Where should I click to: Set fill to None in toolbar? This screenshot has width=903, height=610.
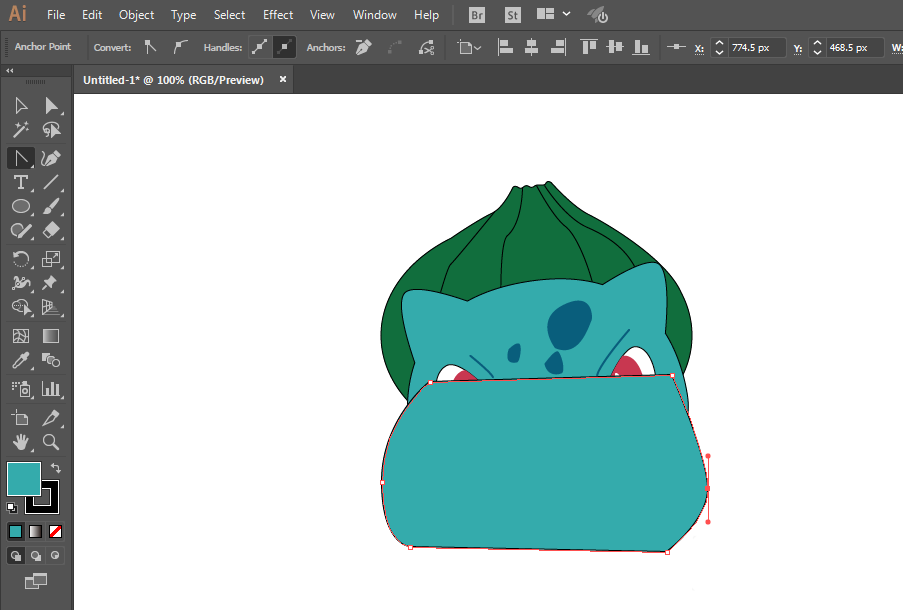(56, 531)
